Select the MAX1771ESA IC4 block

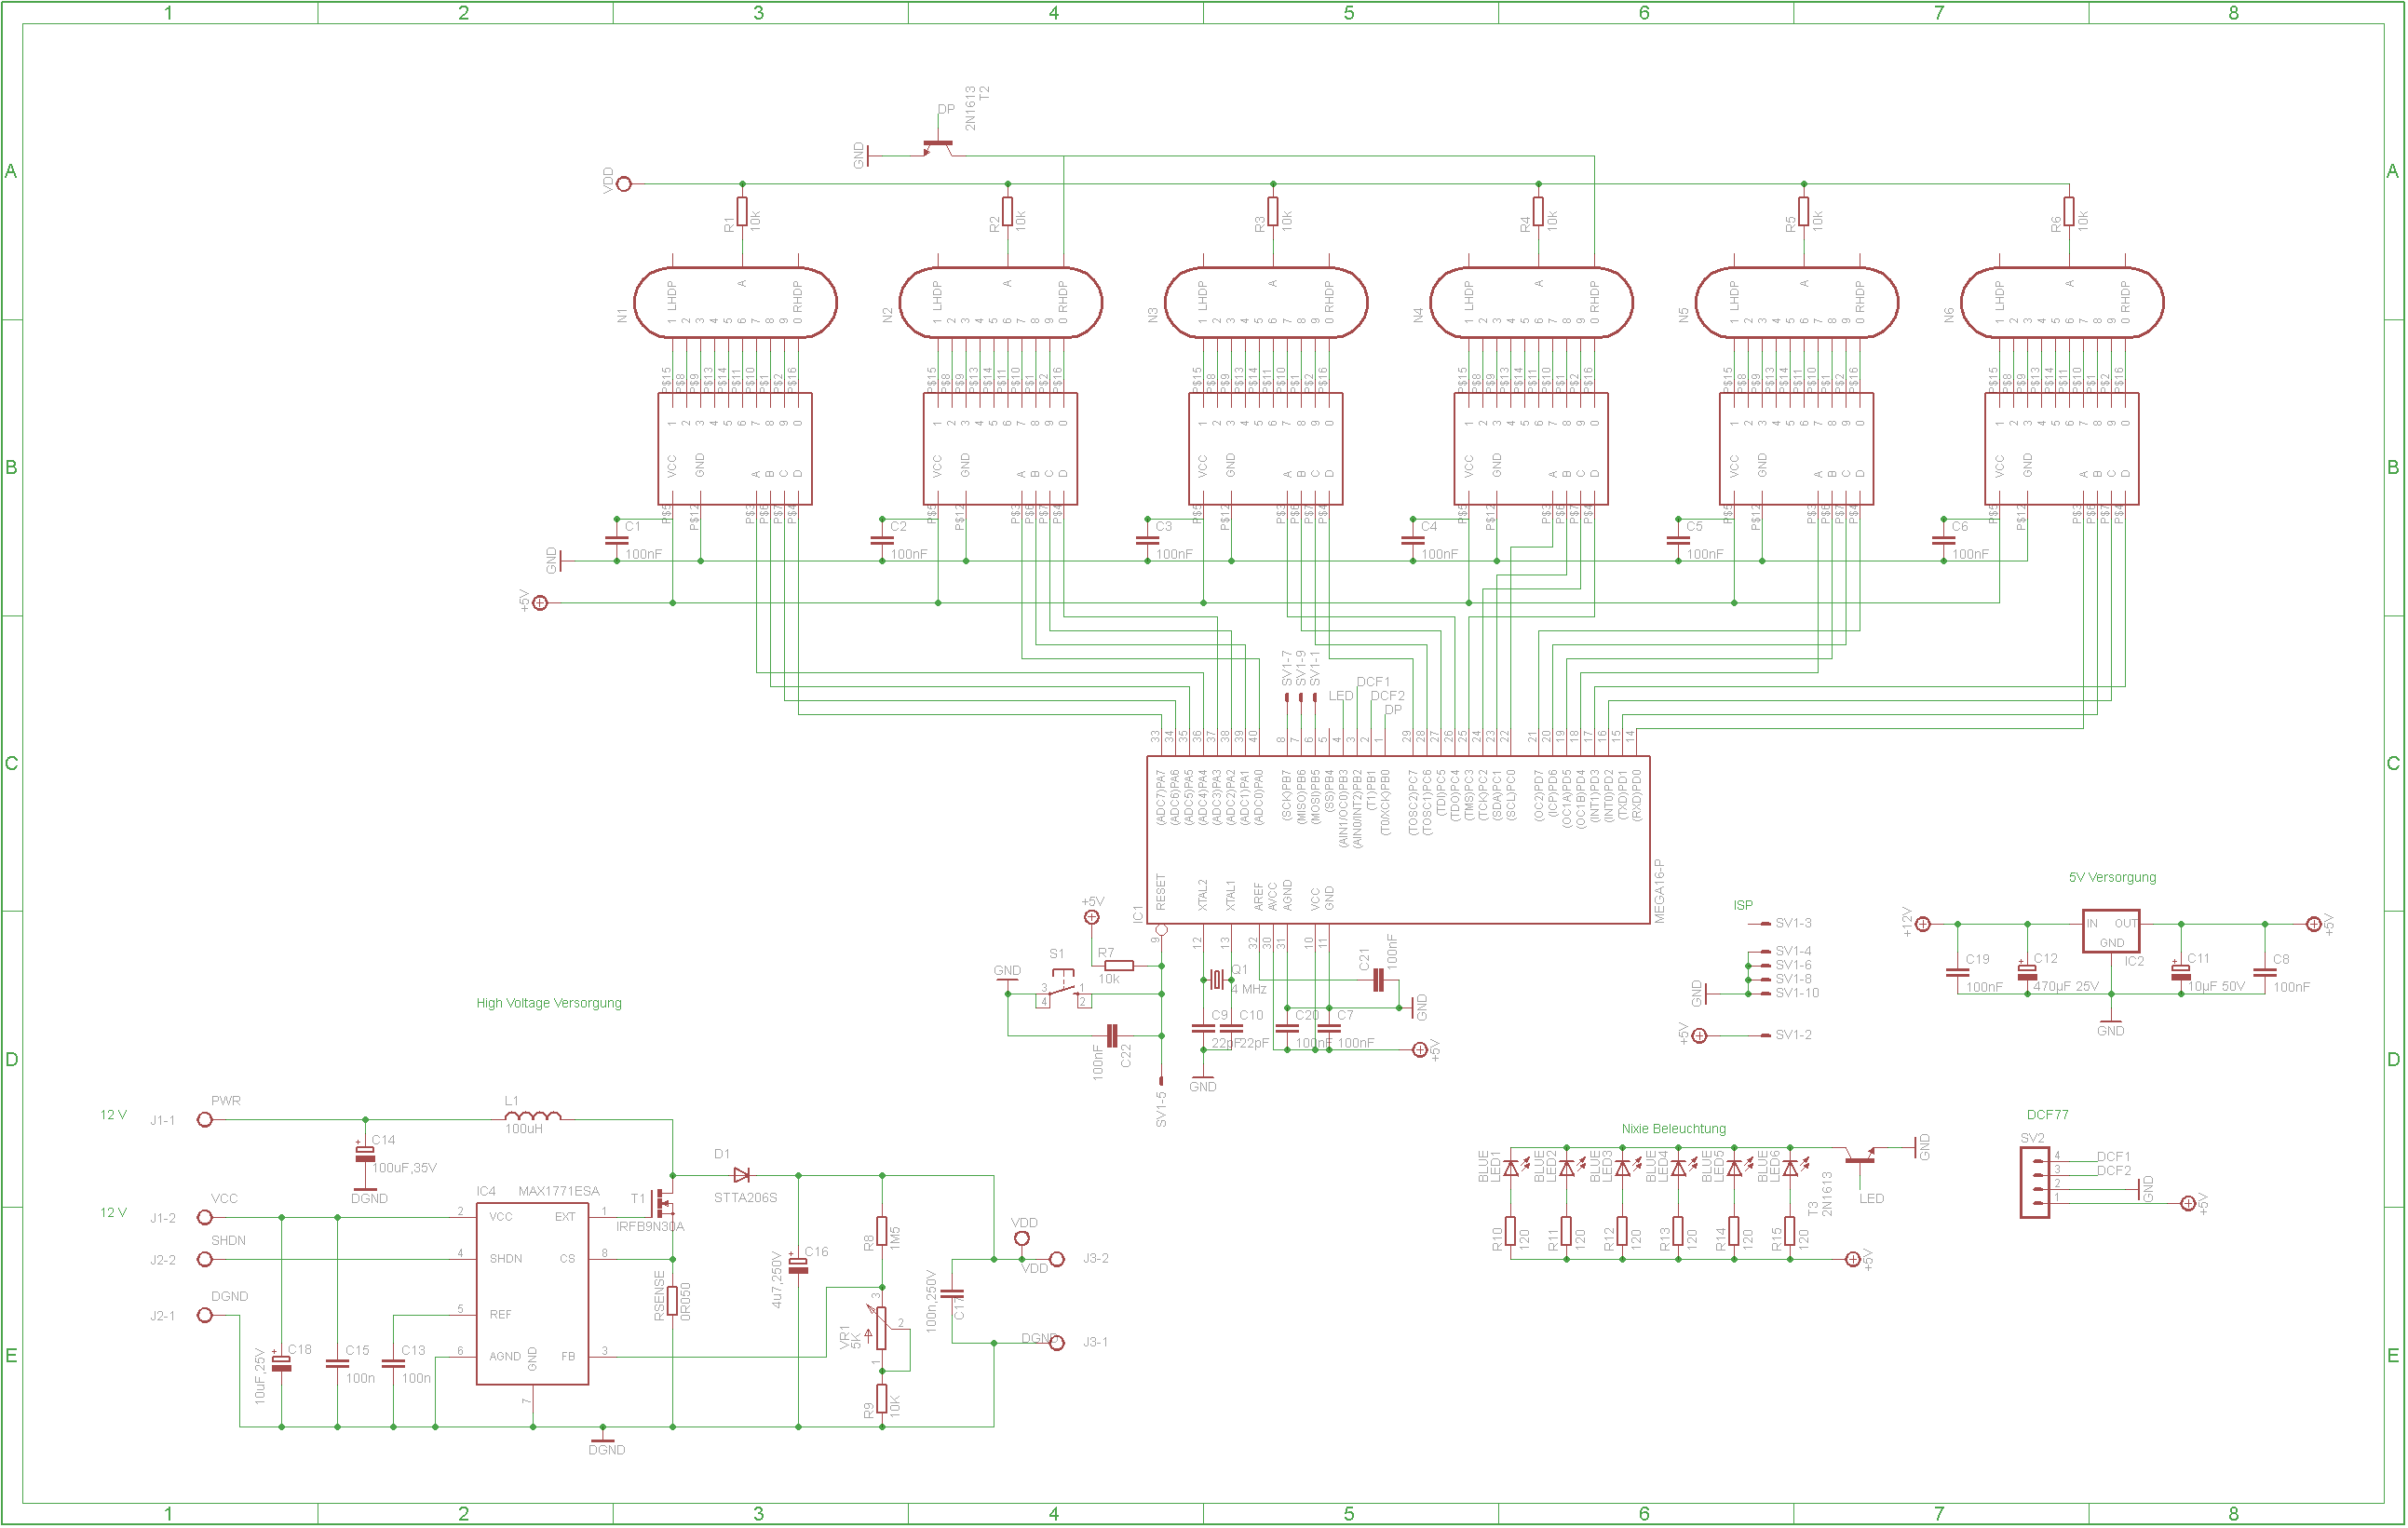pyautogui.click(x=532, y=1294)
